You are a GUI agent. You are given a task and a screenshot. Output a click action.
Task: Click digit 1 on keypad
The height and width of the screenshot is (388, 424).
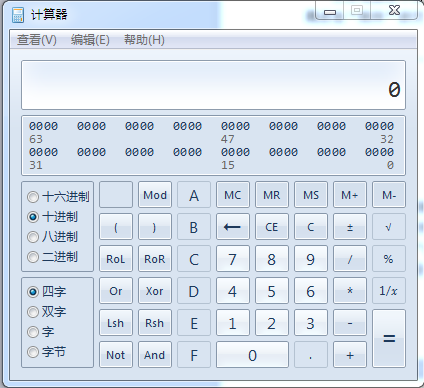pos(233,323)
